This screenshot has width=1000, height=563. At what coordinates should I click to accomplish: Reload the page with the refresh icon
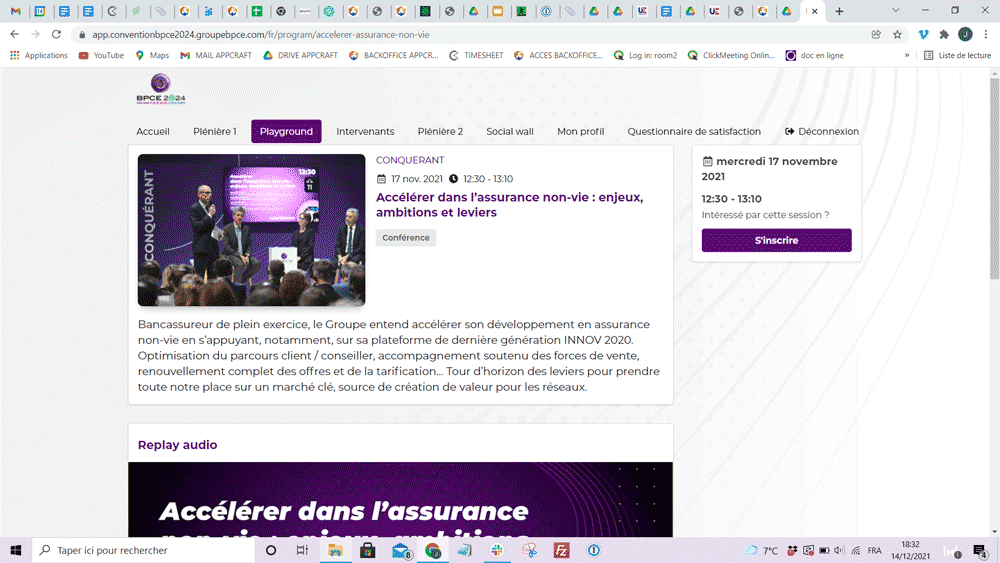[56, 34]
